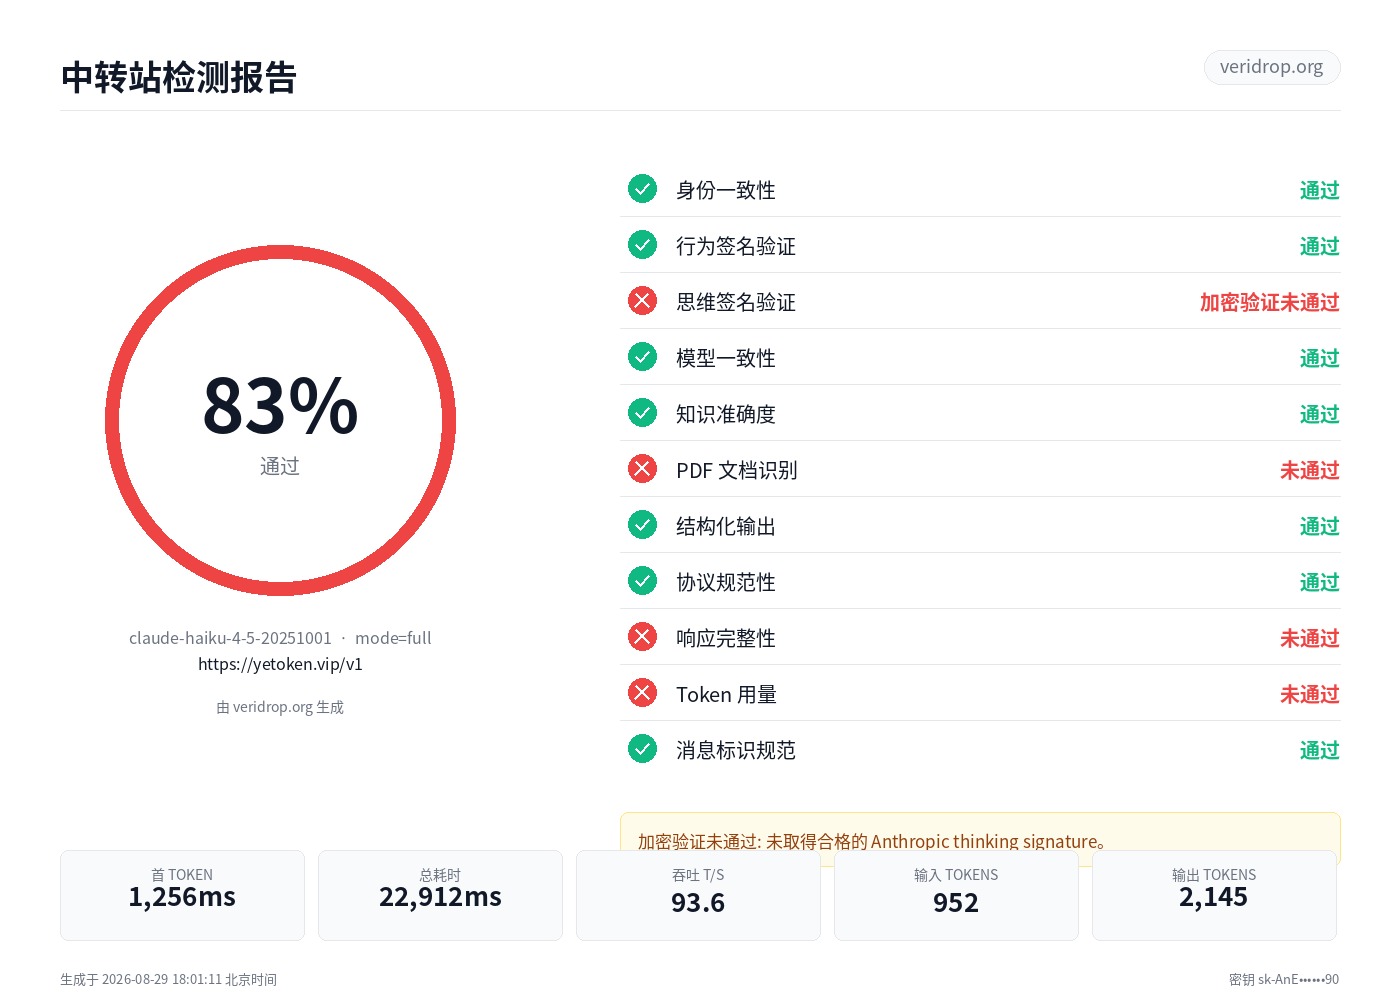Click the red X icon beside PDF 文档识别
This screenshot has width=1400, height=1000.
(x=642, y=468)
